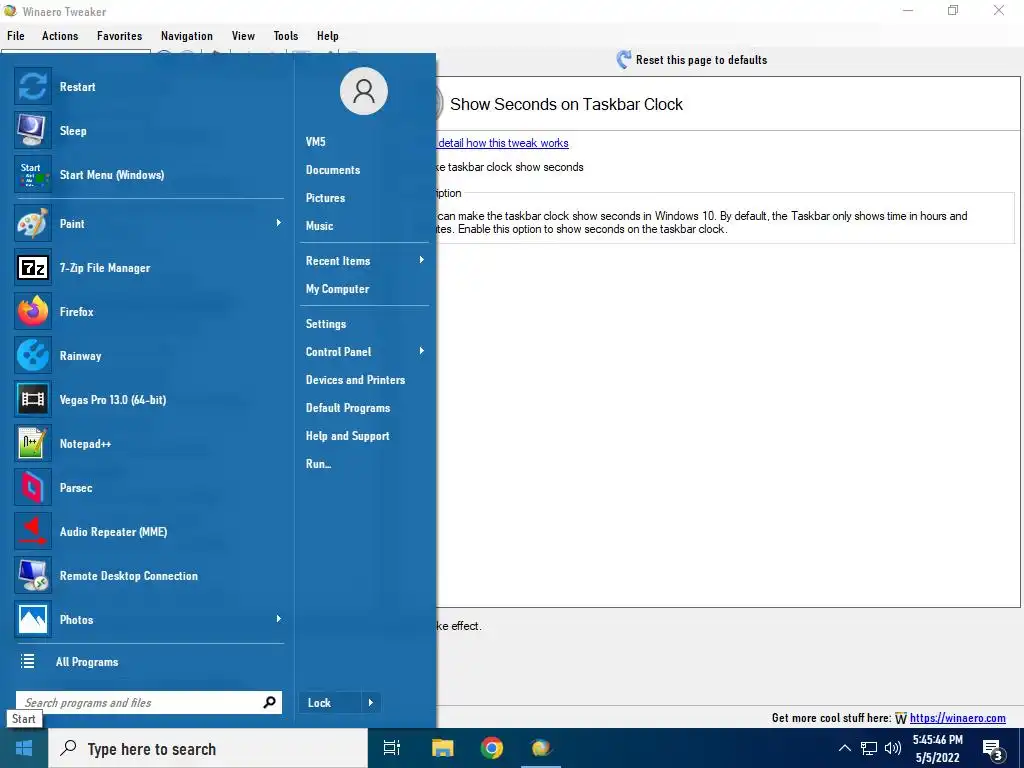
Task: Open the View menu
Action: coord(243,36)
